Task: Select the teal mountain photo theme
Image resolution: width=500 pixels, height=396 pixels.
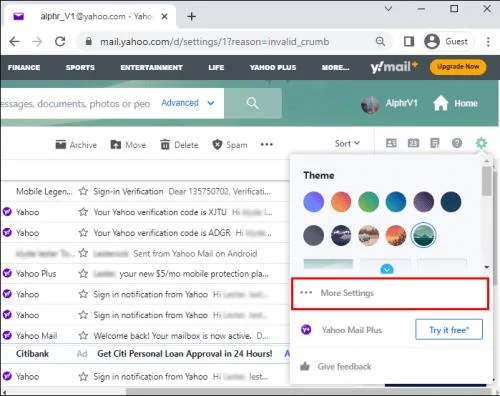Action: (423, 235)
